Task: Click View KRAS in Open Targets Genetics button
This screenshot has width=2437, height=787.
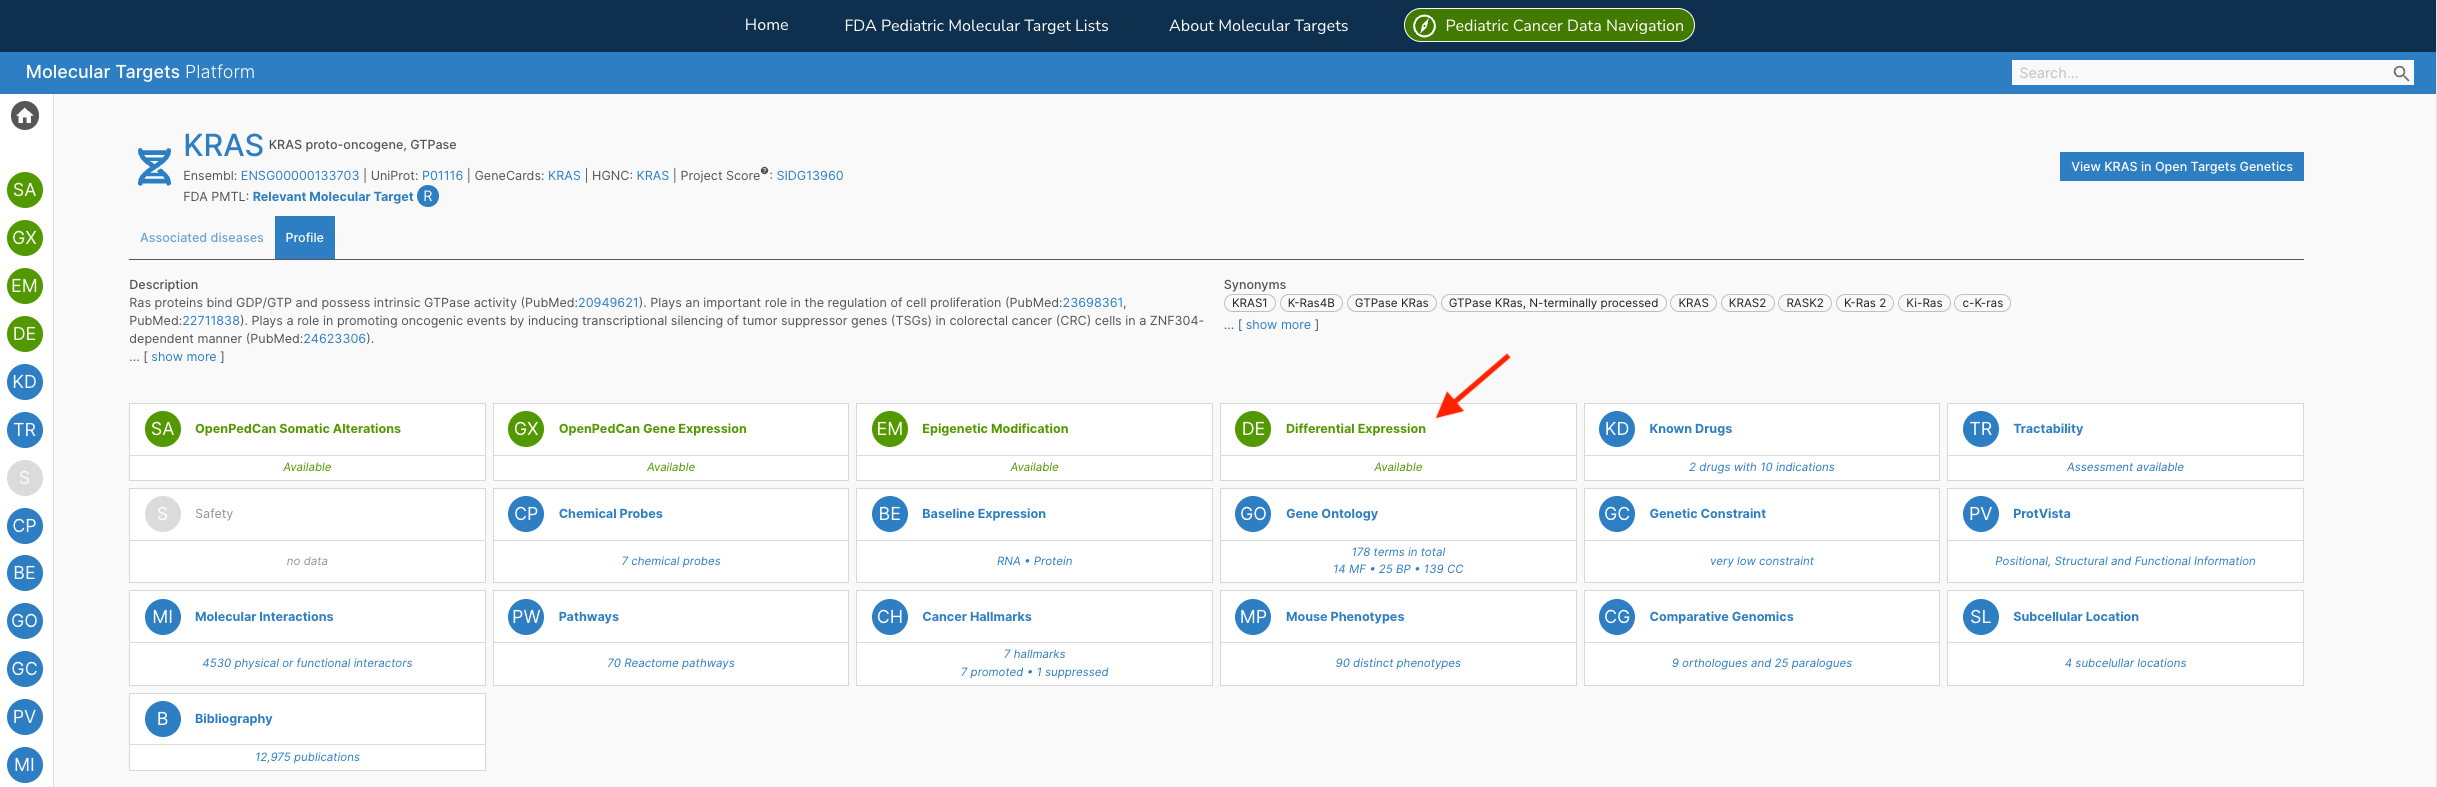Action: (x=2181, y=167)
